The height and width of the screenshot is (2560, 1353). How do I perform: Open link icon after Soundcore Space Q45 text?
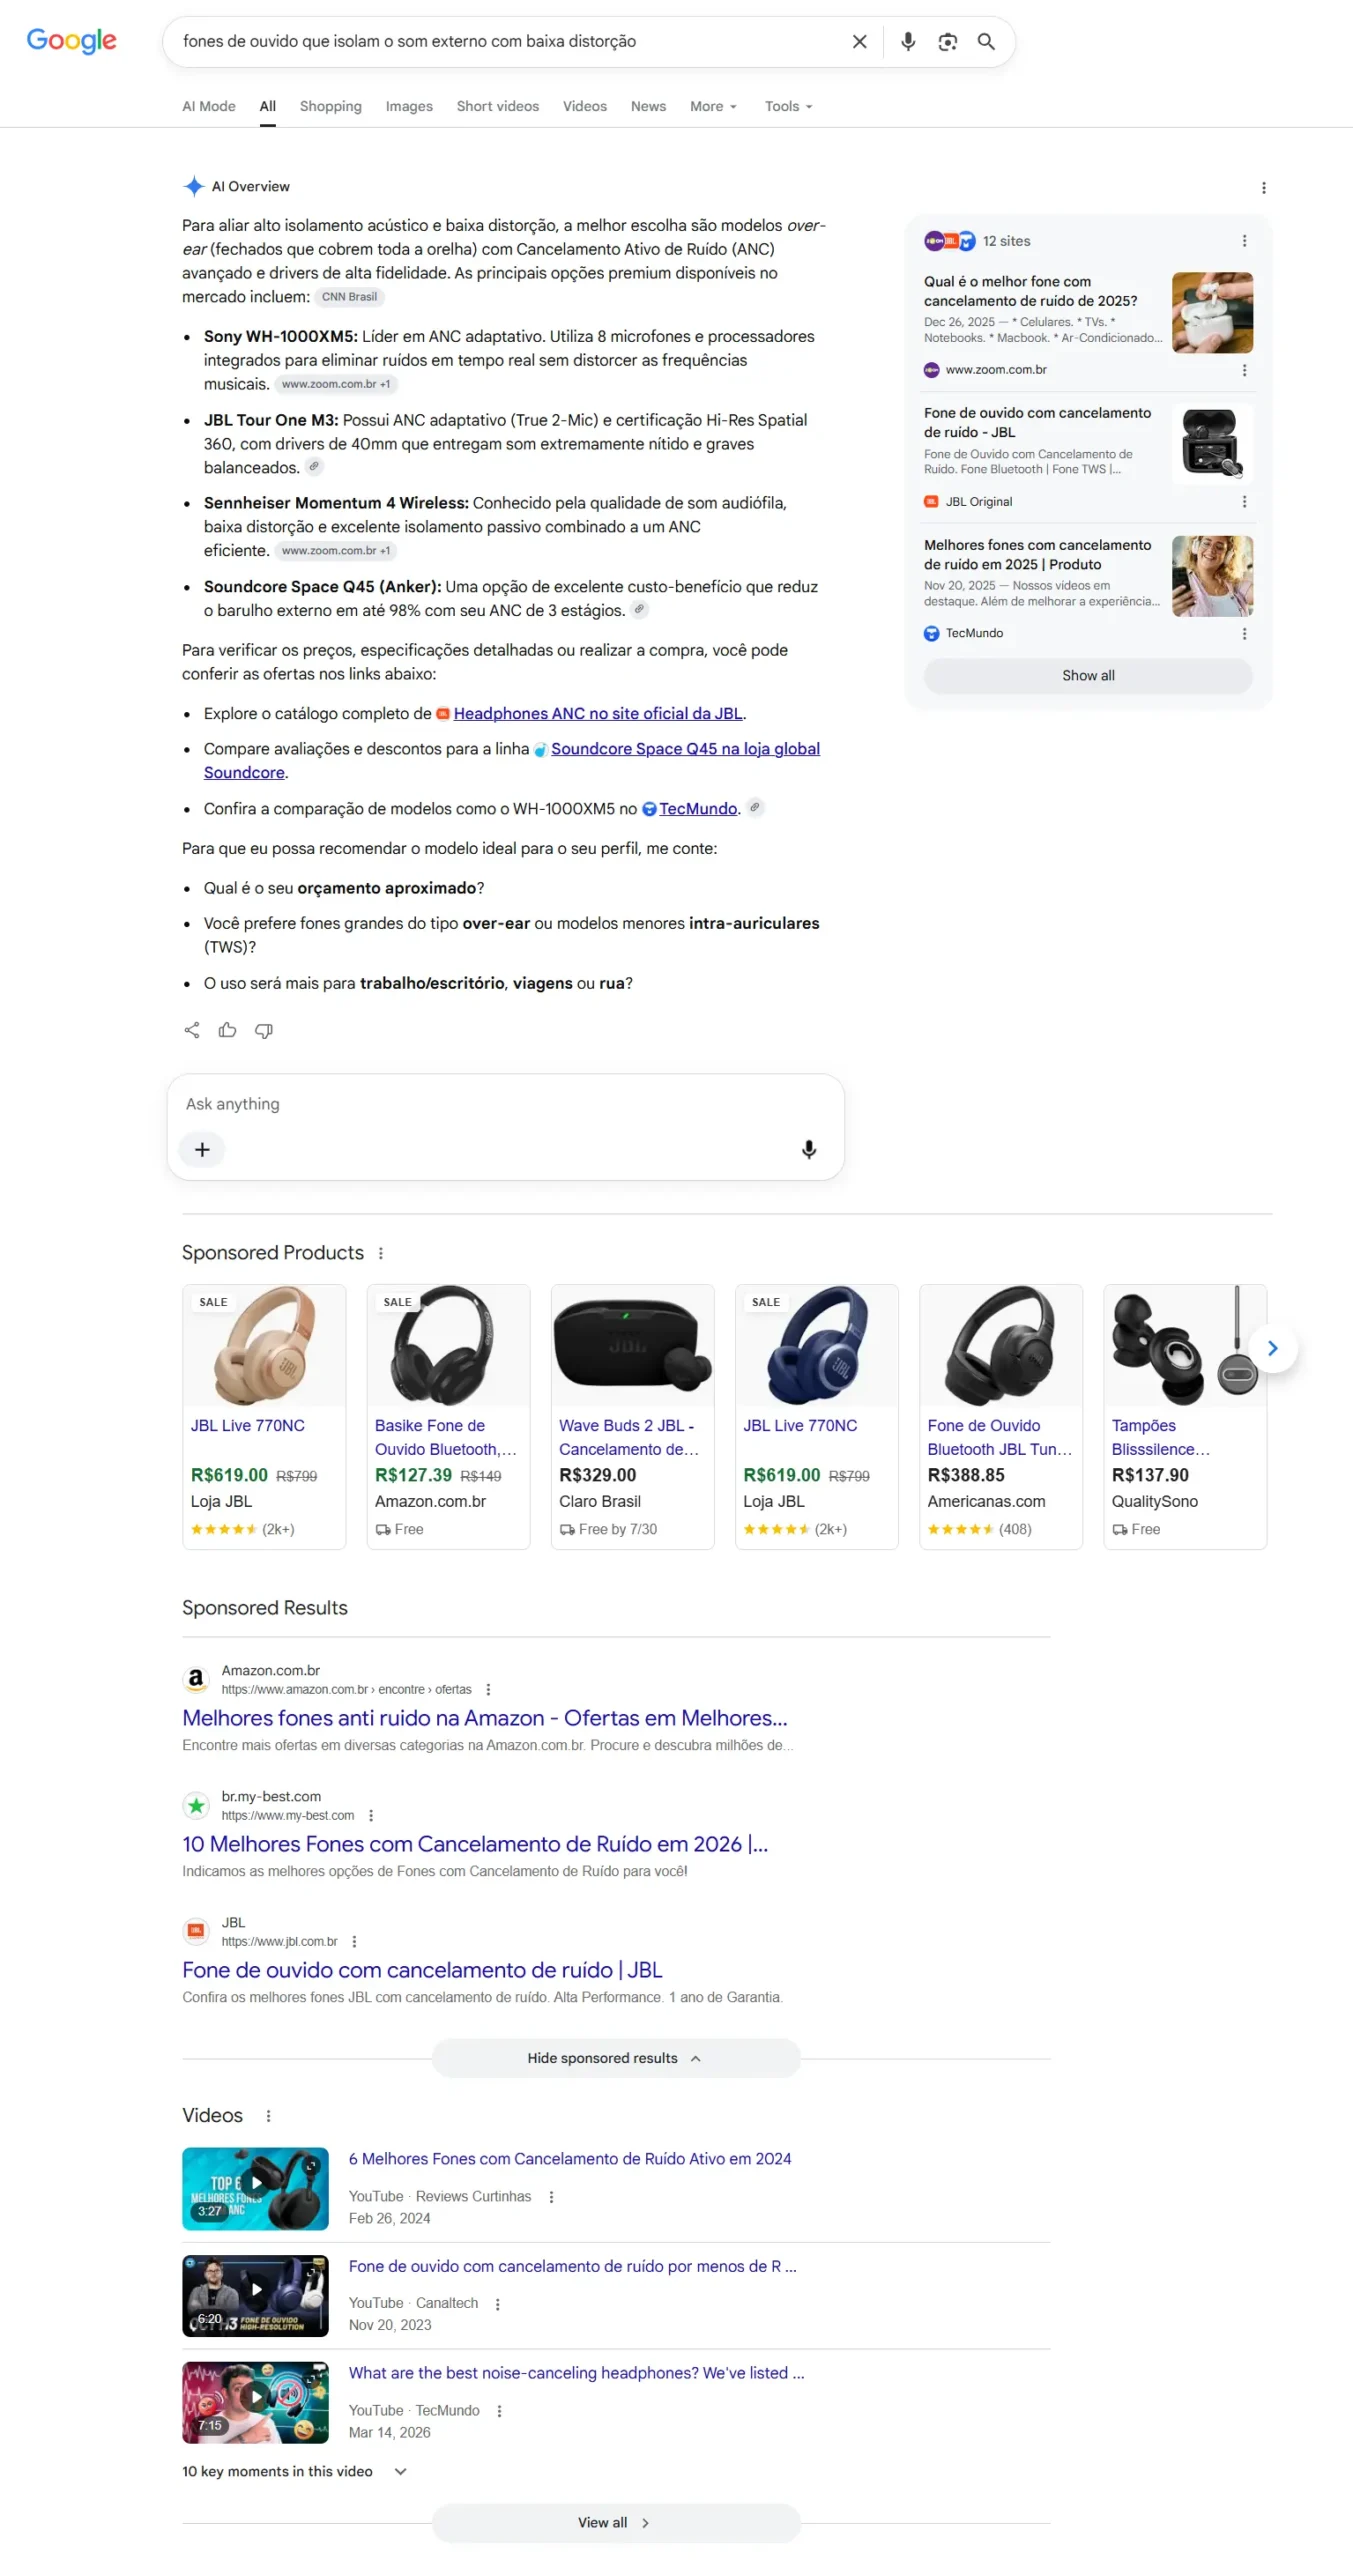click(639, 610)
